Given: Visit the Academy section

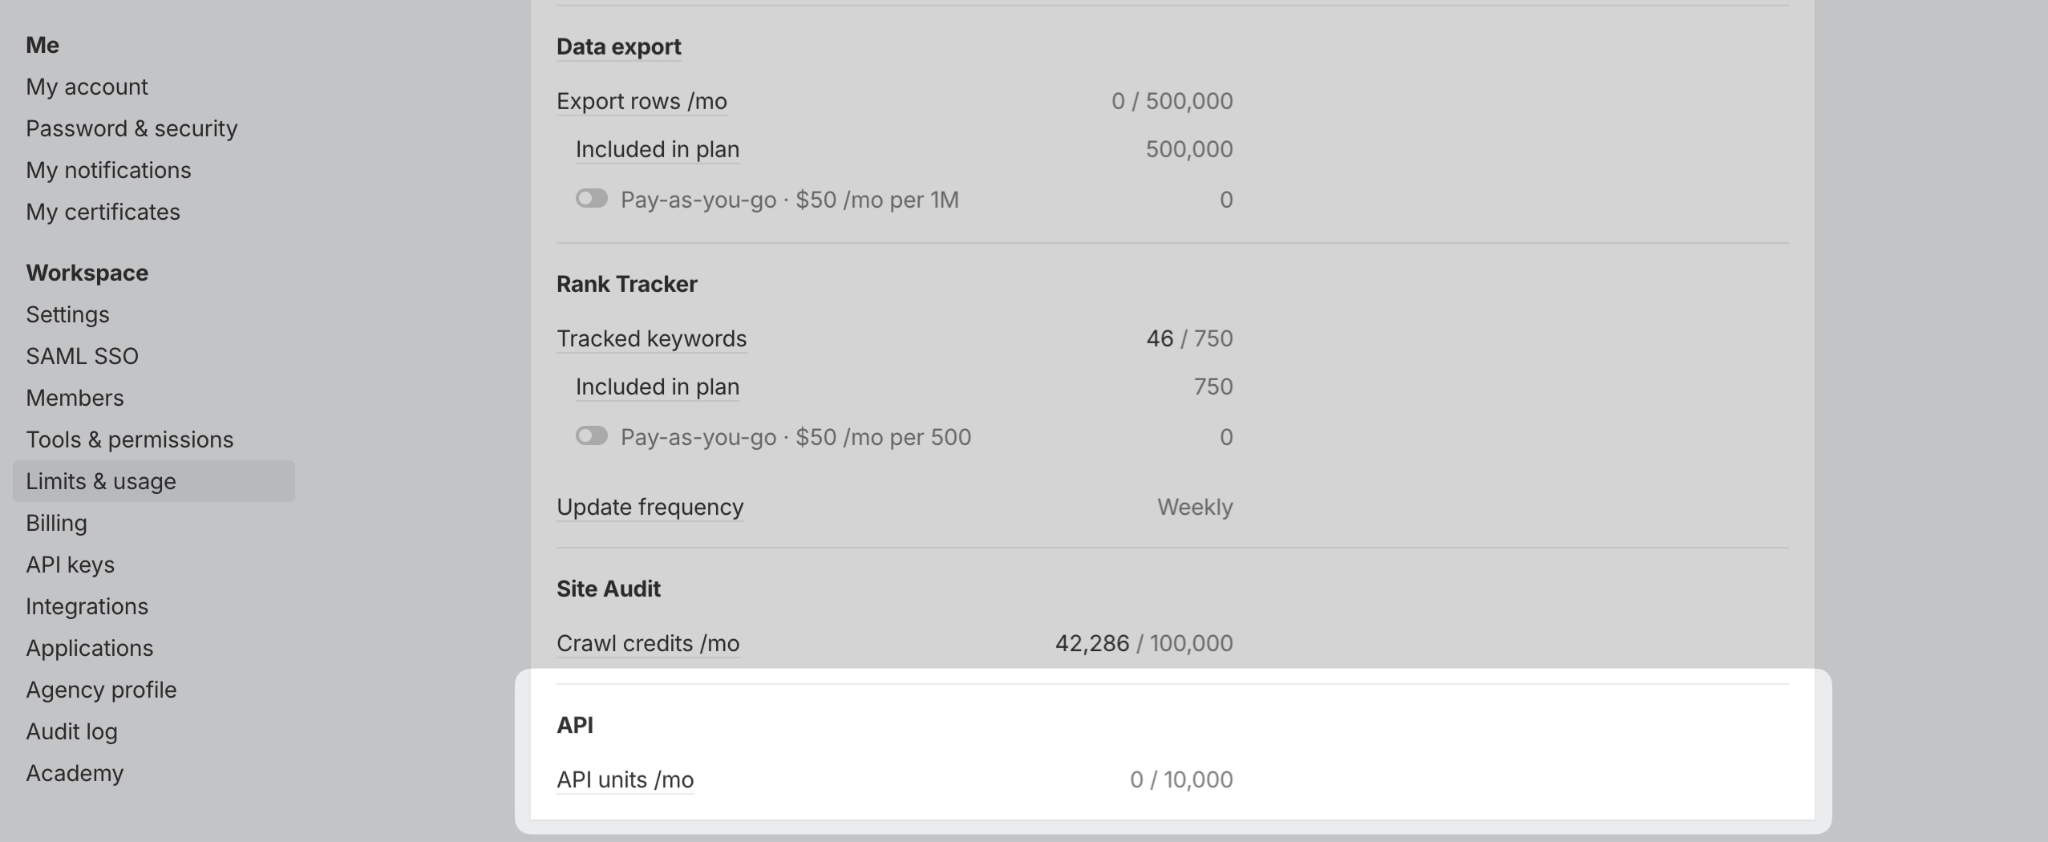Looking at the screenshot, I should [75, 773].
